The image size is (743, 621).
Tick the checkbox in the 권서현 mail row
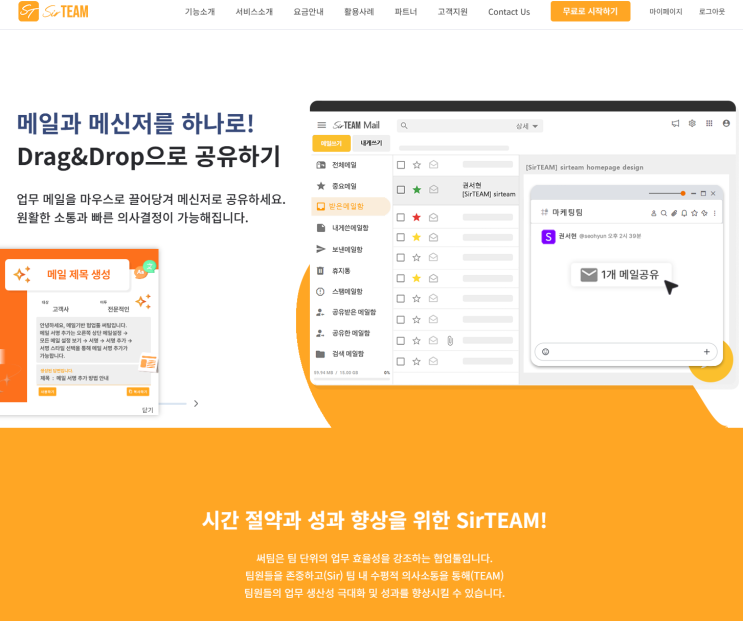tap(401, 189)
